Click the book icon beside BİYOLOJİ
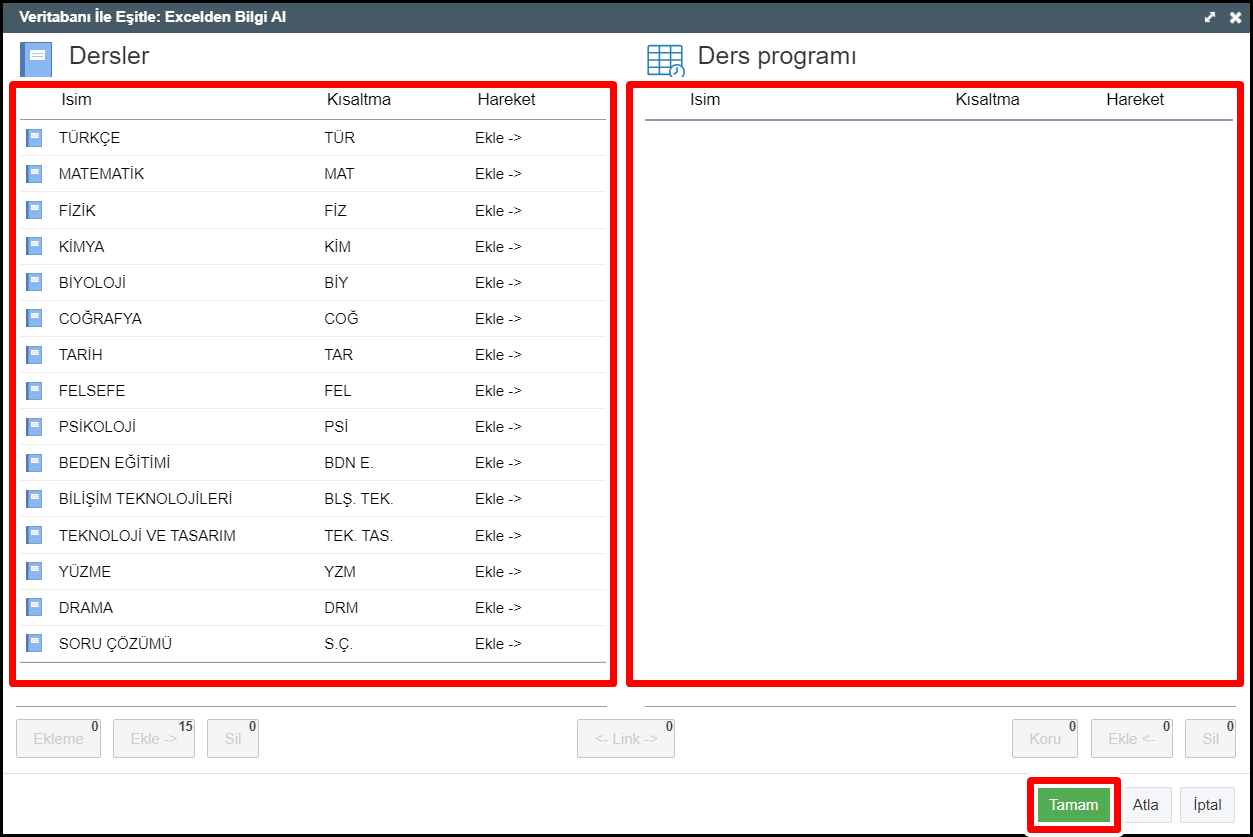1253x837 pixels. [34, 282]
